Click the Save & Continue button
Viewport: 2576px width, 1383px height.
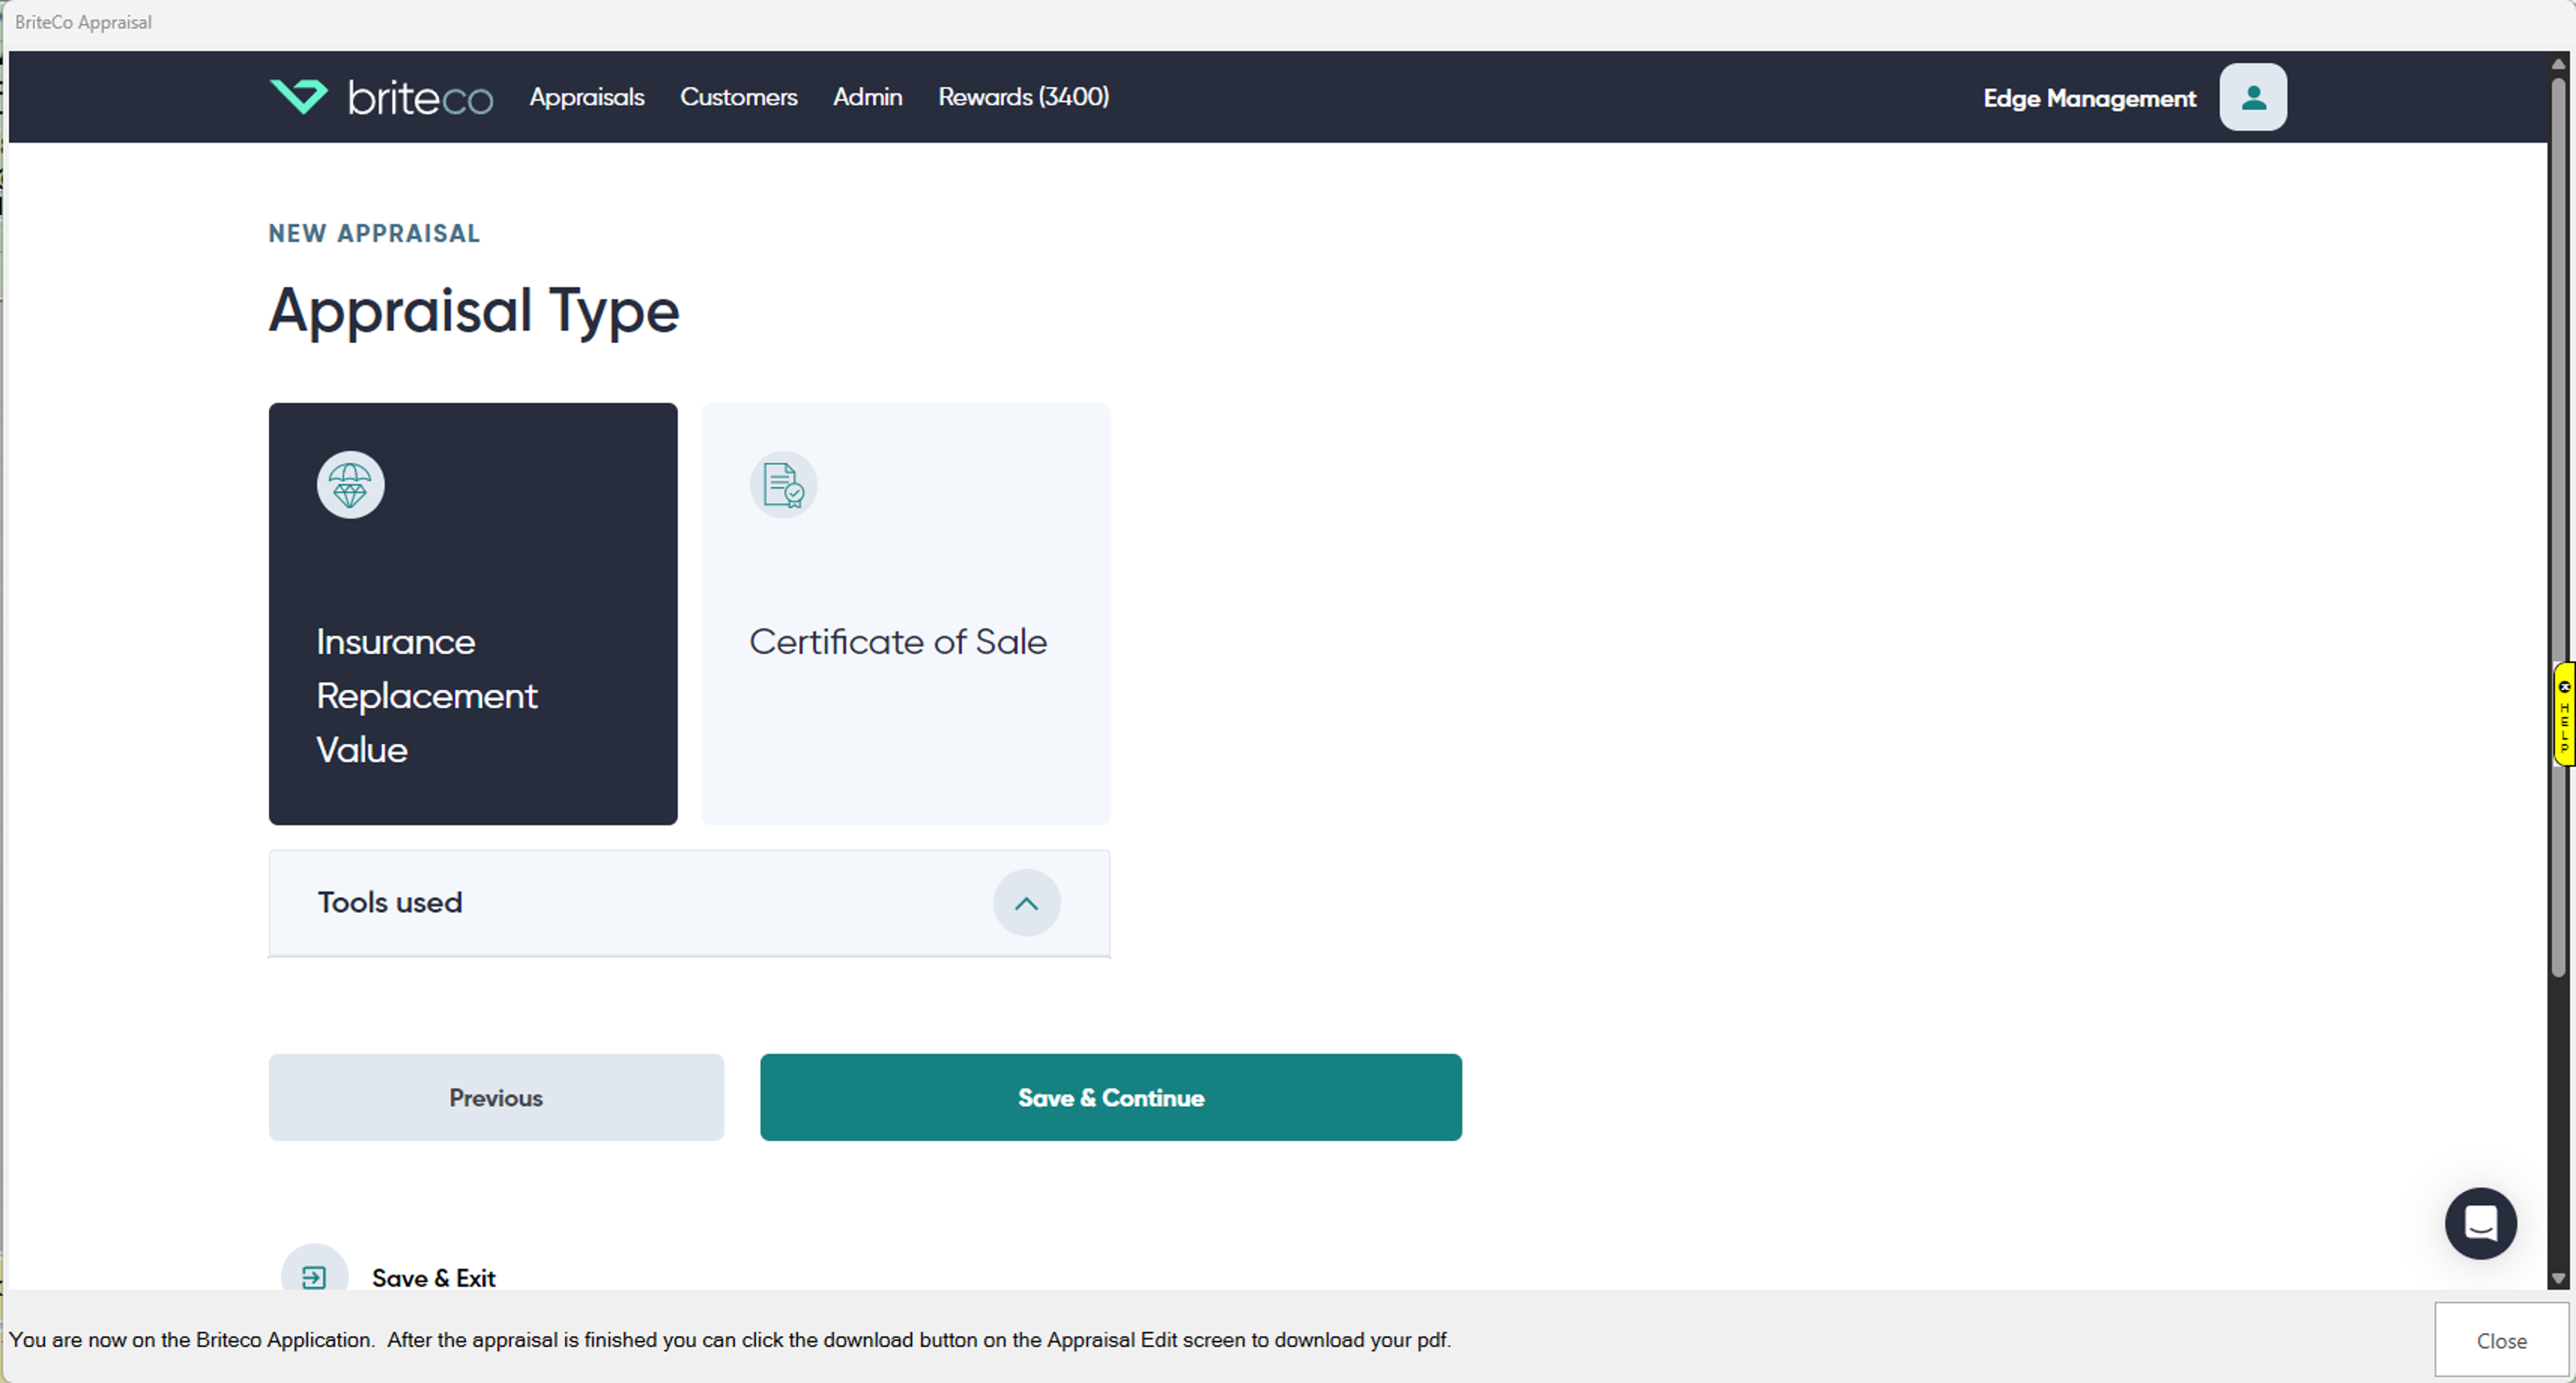click(1110, 1097)
